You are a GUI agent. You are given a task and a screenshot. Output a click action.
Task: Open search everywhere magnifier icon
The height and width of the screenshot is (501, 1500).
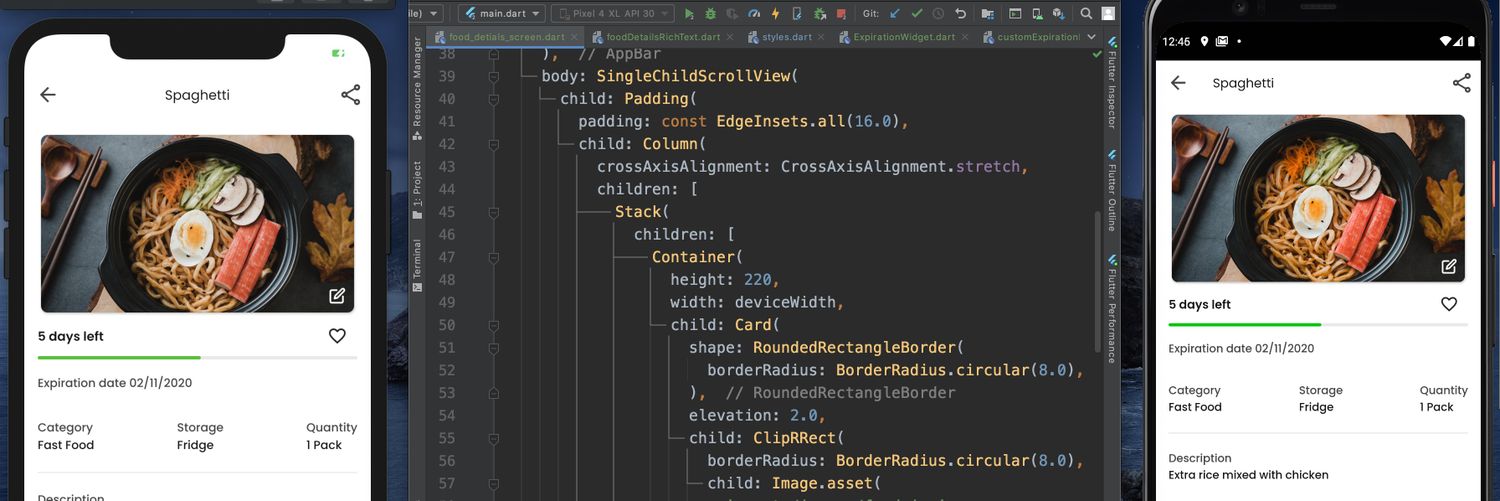[x=1086, y=14]
